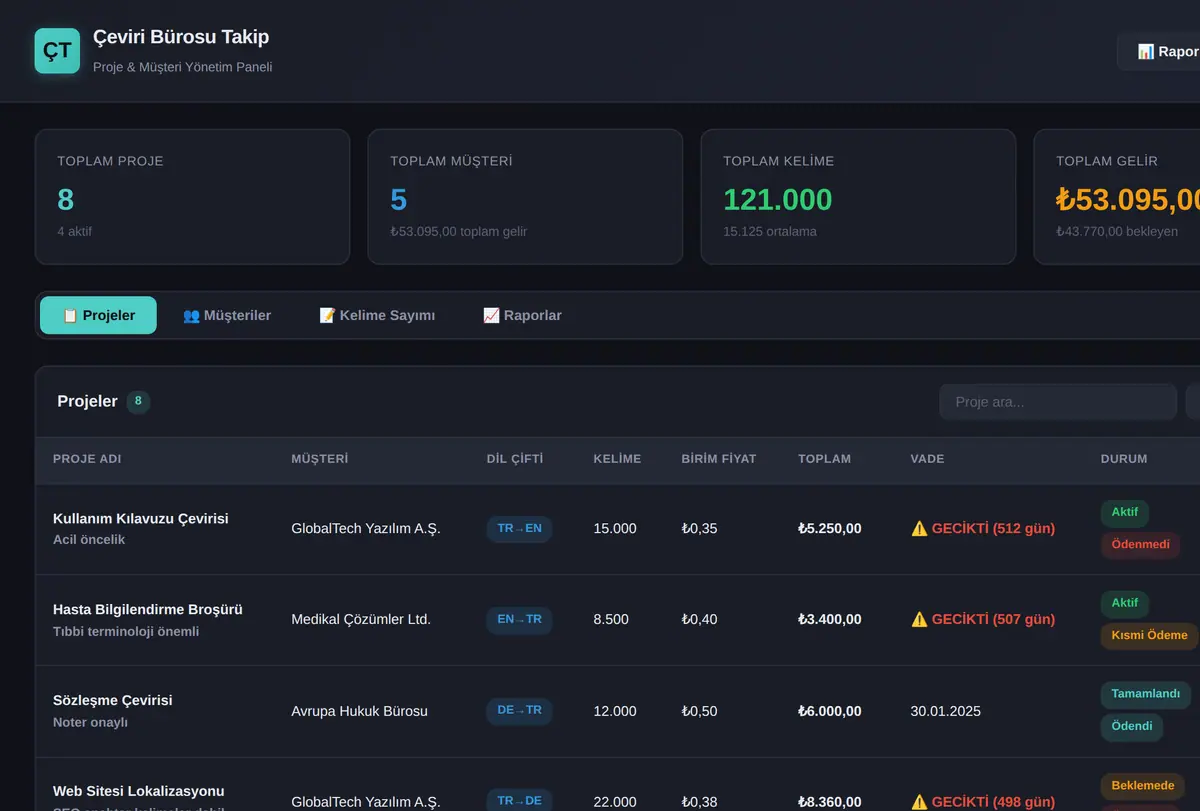Click the Vade column header
The width and height of the screenshot is (1200, 811).
(x=927, y=459)
